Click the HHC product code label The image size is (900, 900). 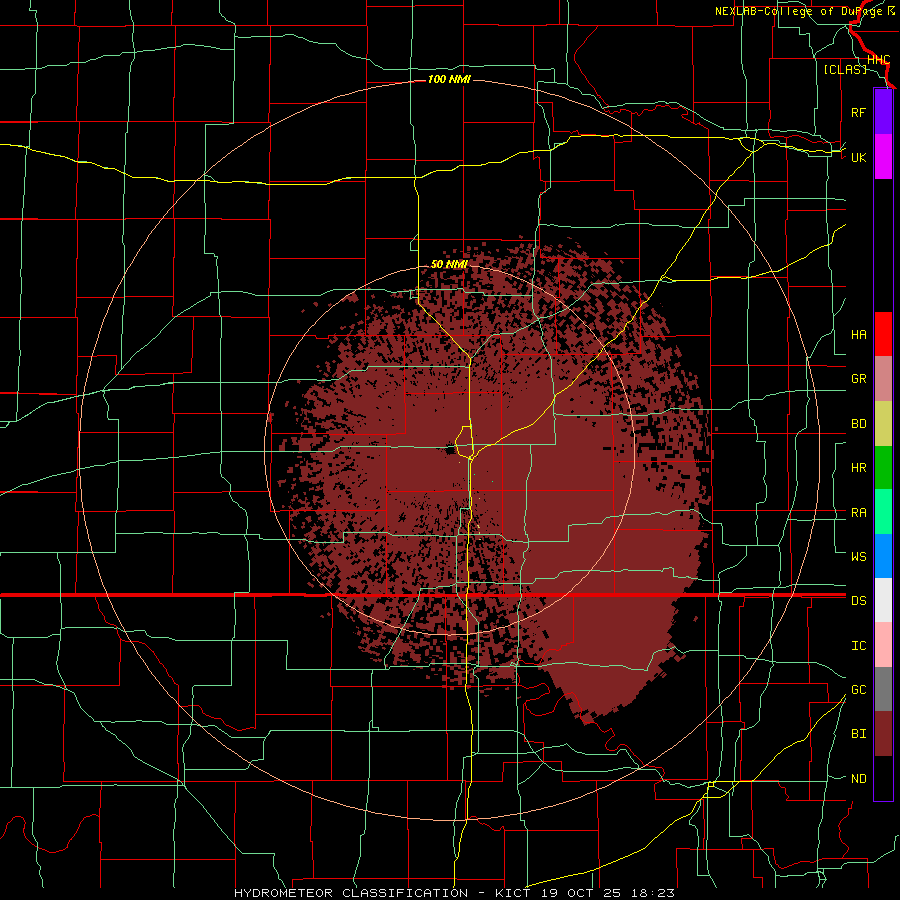point(878,60)
